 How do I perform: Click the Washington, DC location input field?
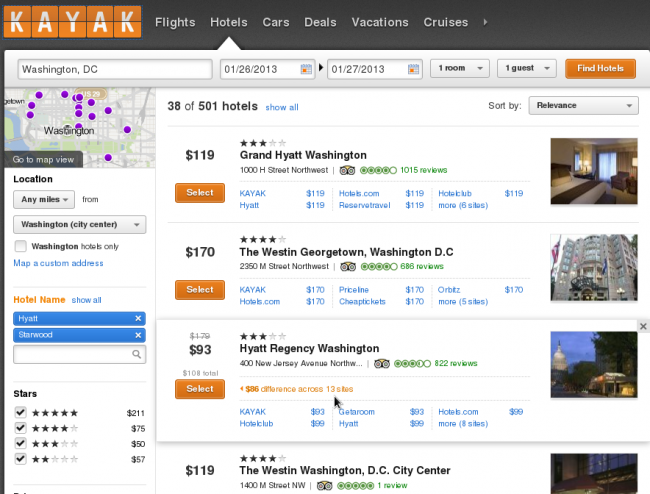click(x=115, y=69)
